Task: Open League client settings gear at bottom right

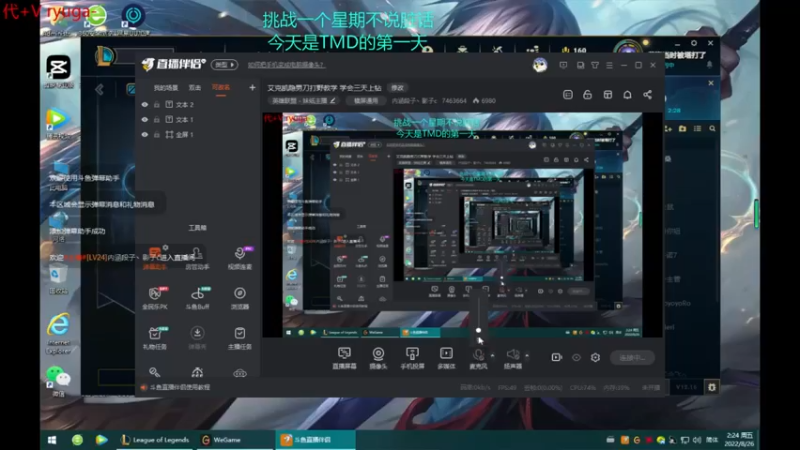Action: click(712, 387)
